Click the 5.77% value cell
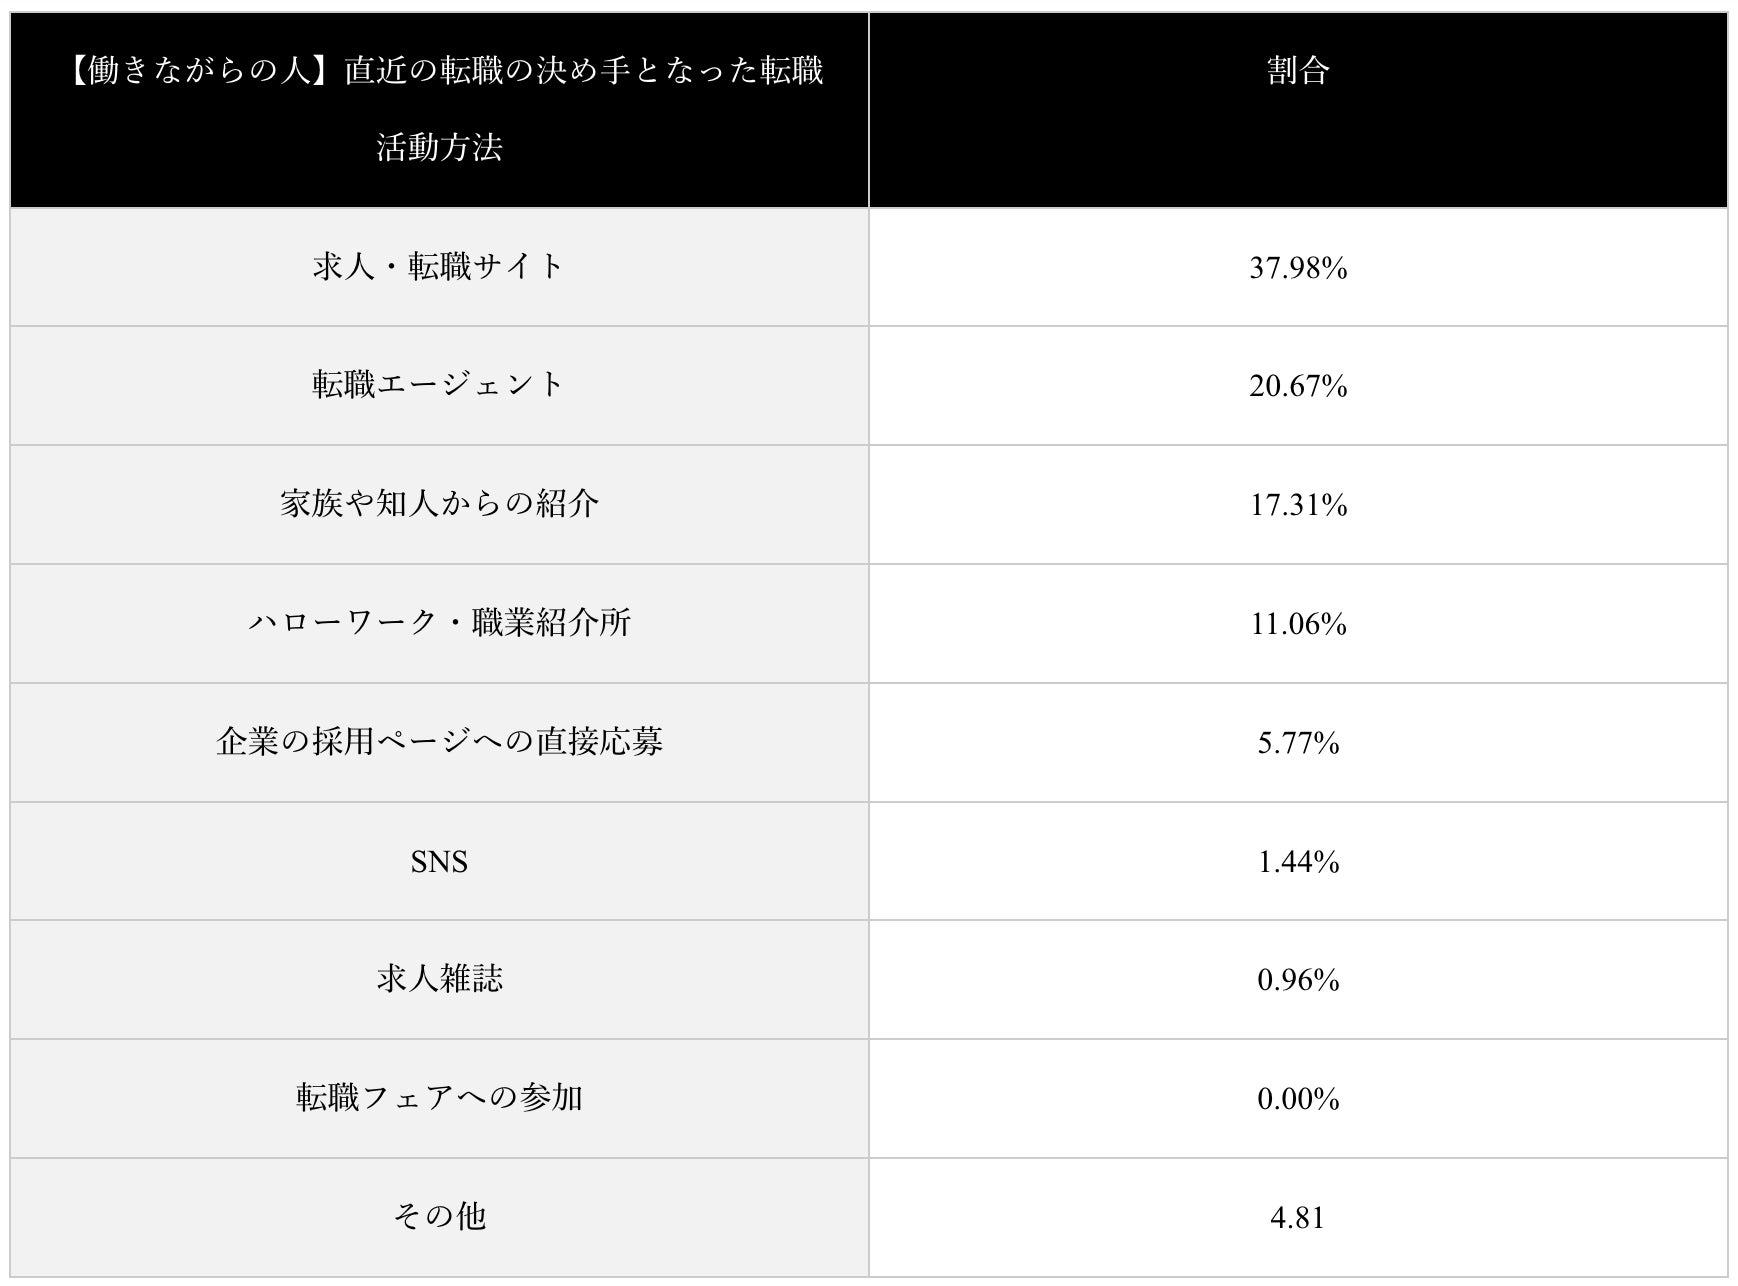The image size is (1738, 1286). coord(1297,743)
